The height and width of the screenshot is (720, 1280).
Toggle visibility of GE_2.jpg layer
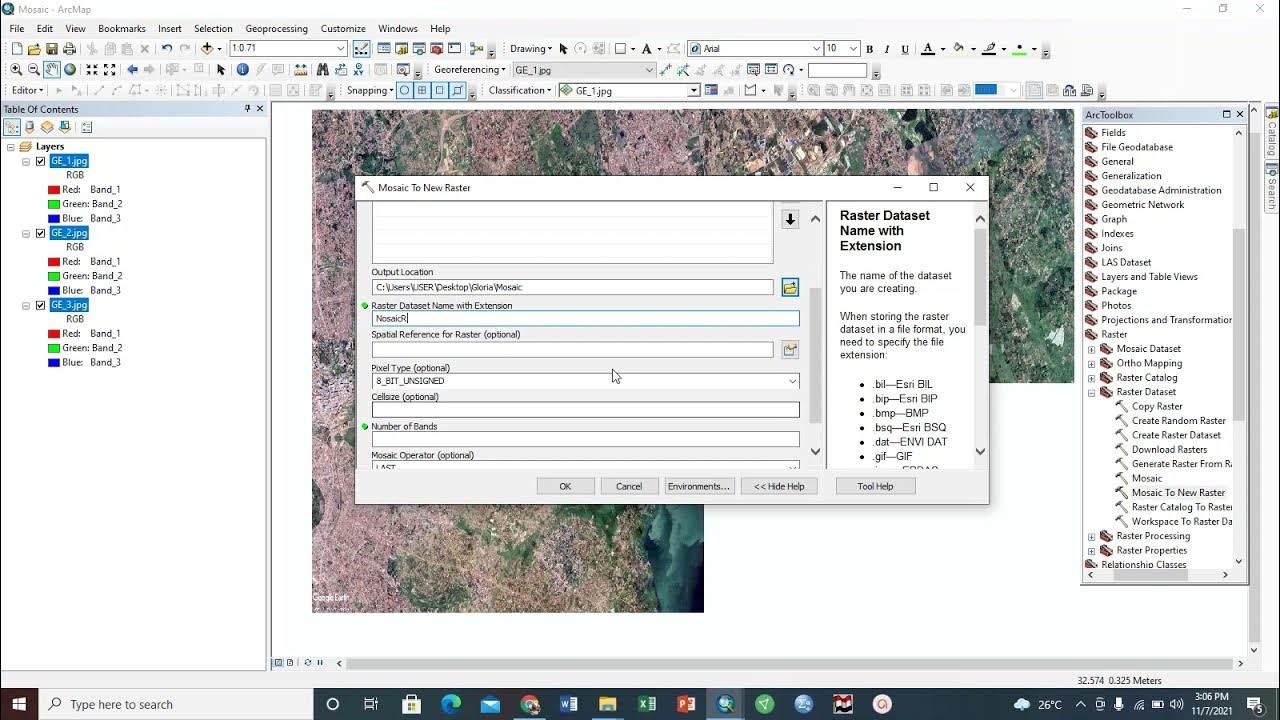(x=41, y=233)
